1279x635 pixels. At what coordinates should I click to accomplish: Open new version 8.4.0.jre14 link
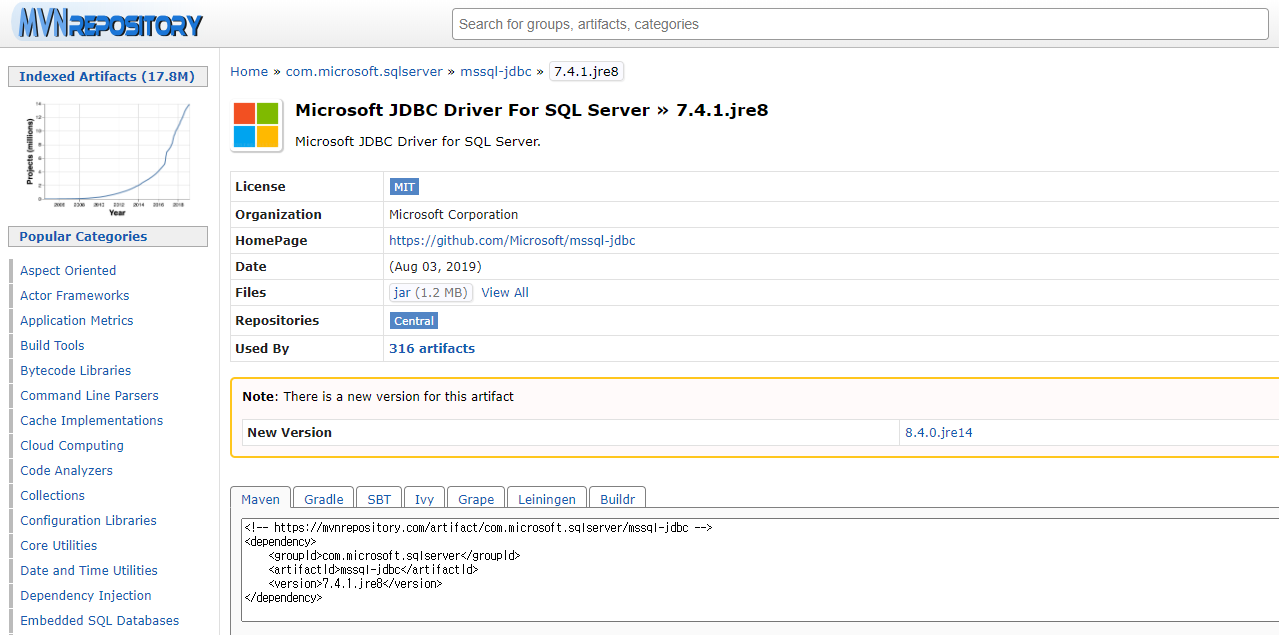pyautogui.click(x=939, y=433)
